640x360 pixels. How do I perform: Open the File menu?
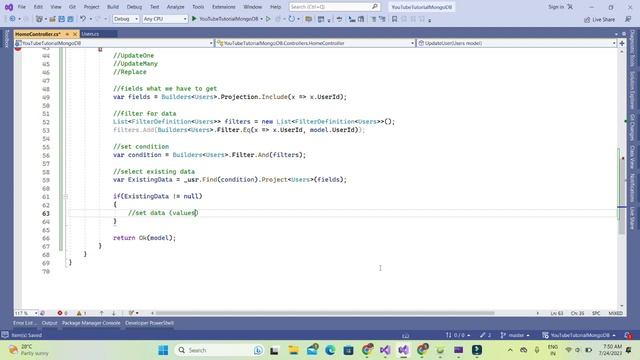click(22, 7)
